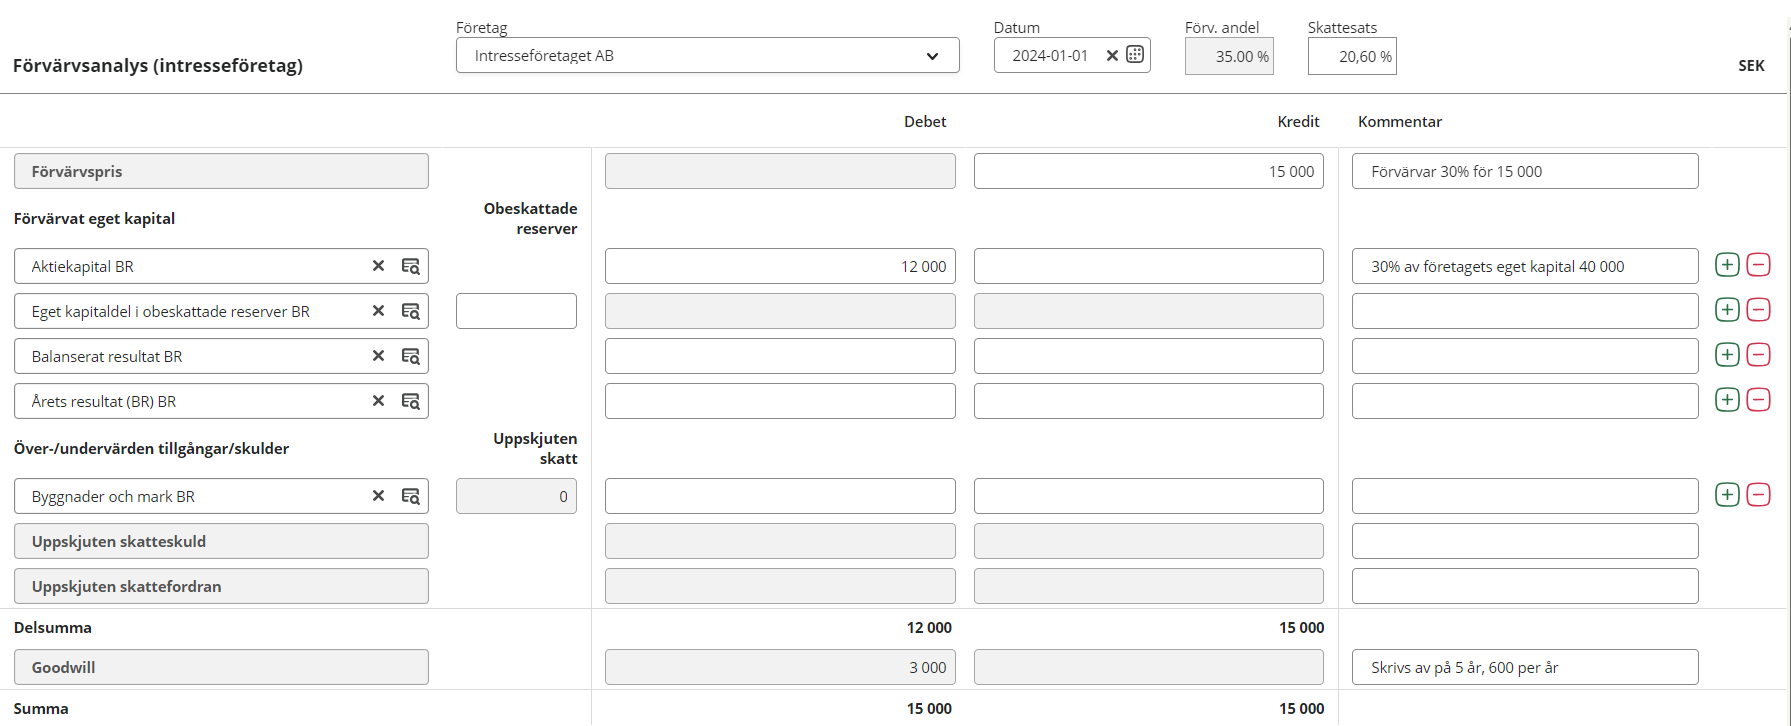Open the date picker calendar icon
Image resolution: width=1791 pixels, height=726 pixels.
coord(1135,55)
